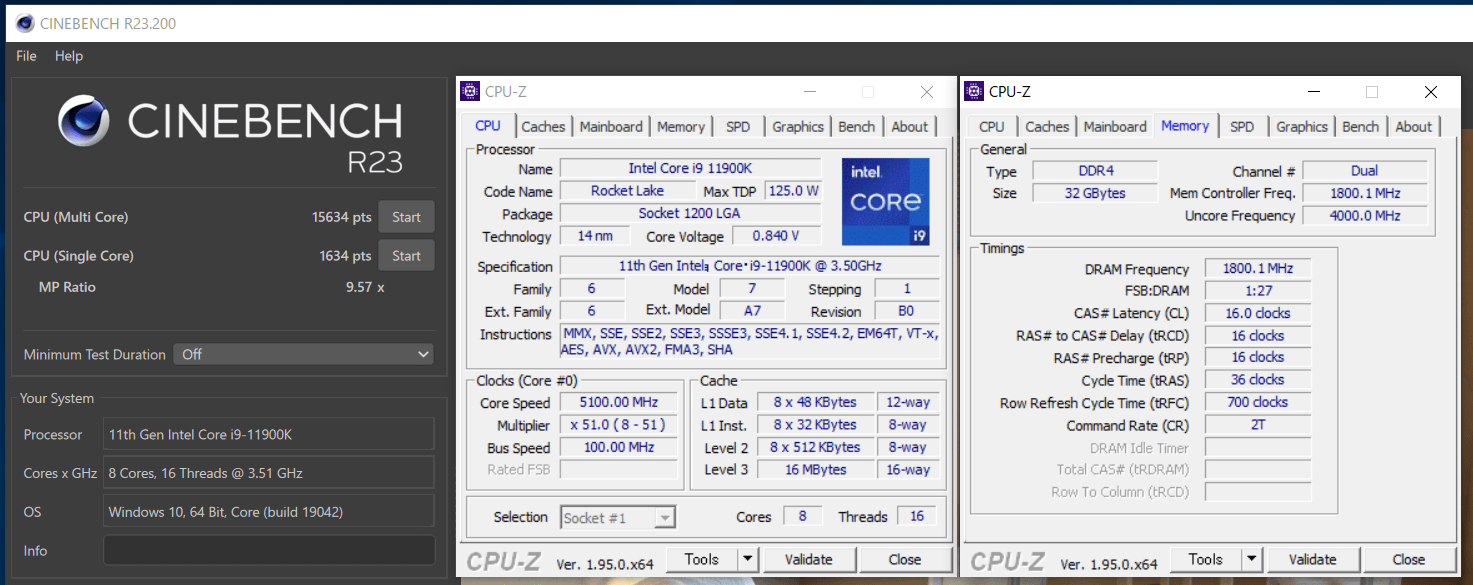This screenshot has height=585, width=1473.
Task: Click the Package value 'Socket 1200 LGA'
Action: pyautogui.click(x=690, y=213)
